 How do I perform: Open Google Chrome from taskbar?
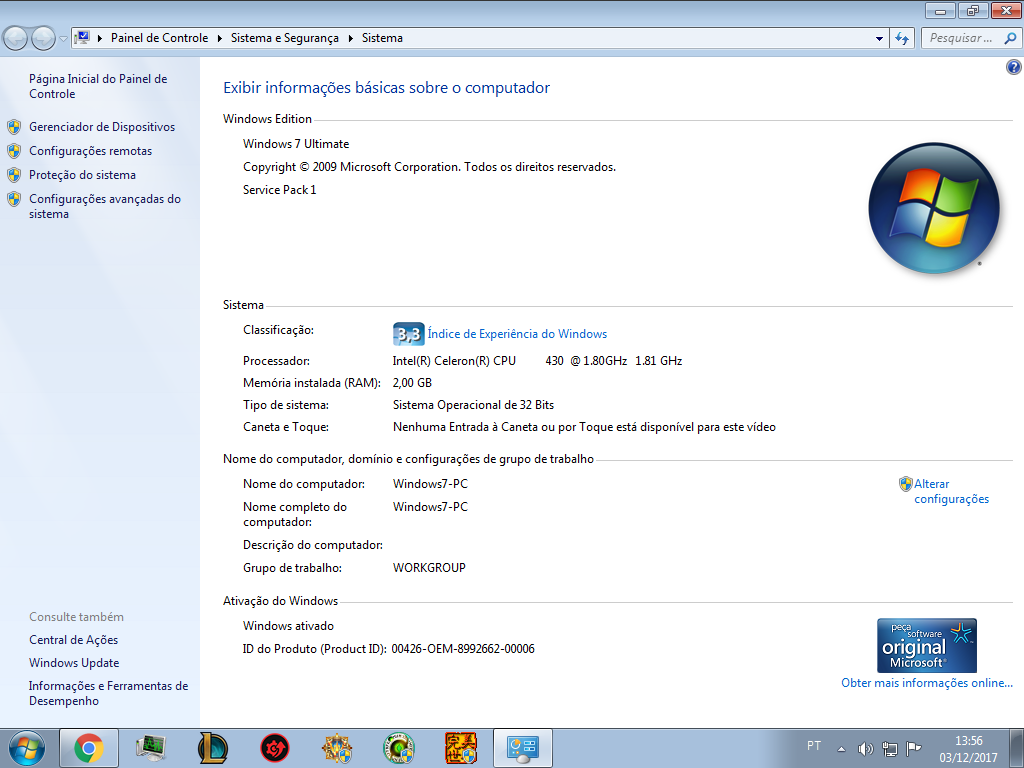(x=89, y=748)
